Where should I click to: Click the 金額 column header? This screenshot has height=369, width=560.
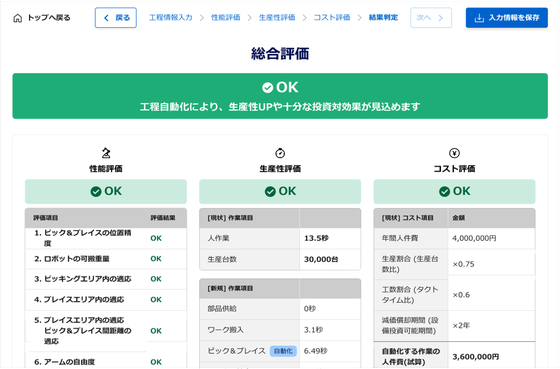(459, 218)
